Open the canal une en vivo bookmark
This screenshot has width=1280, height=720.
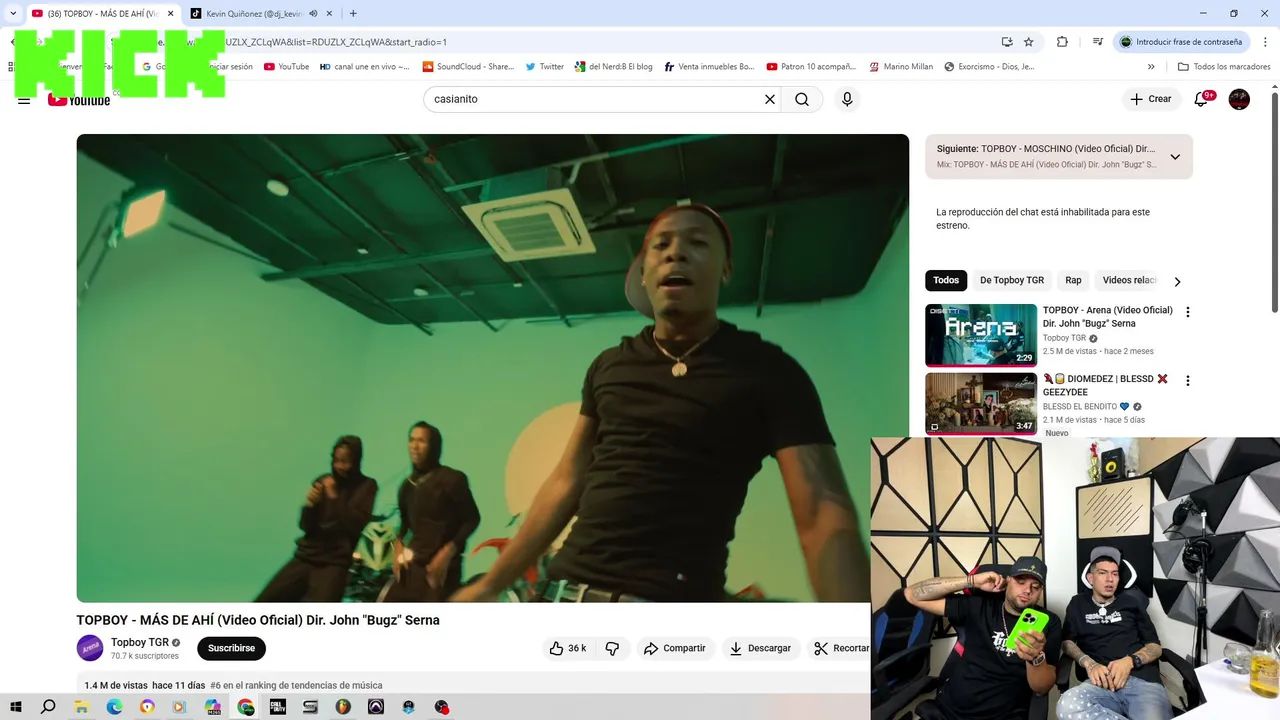[365, 67]
